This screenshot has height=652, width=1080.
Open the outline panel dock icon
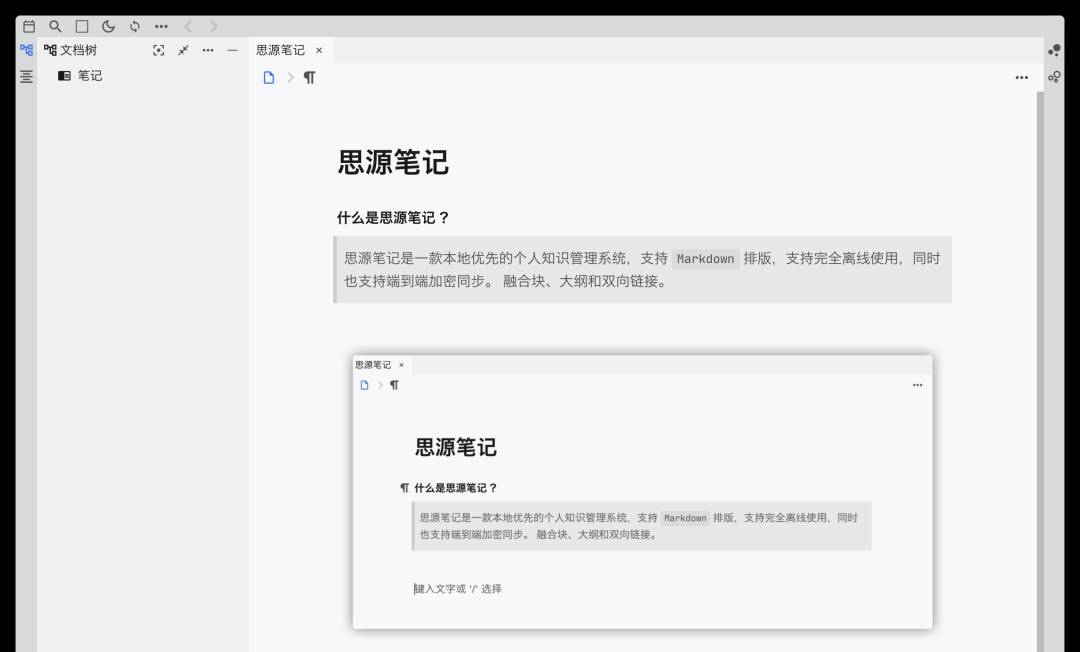coord(26,76)
